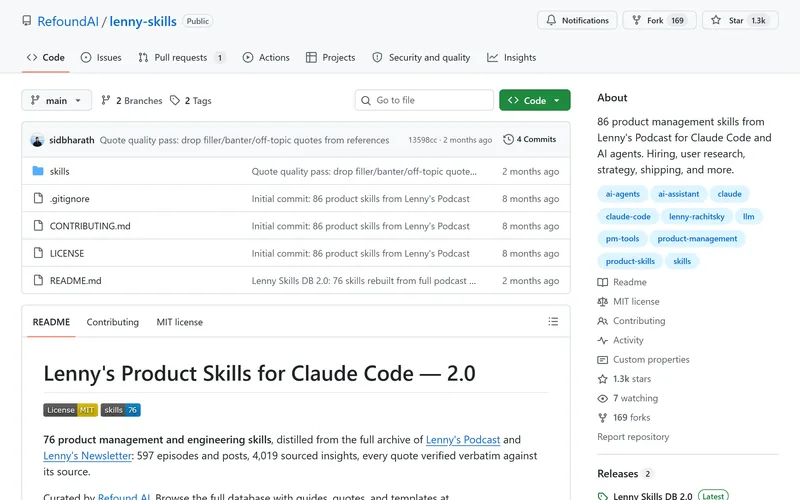Click the Security shield icon

pyautogui.click(x=377, y=57)
